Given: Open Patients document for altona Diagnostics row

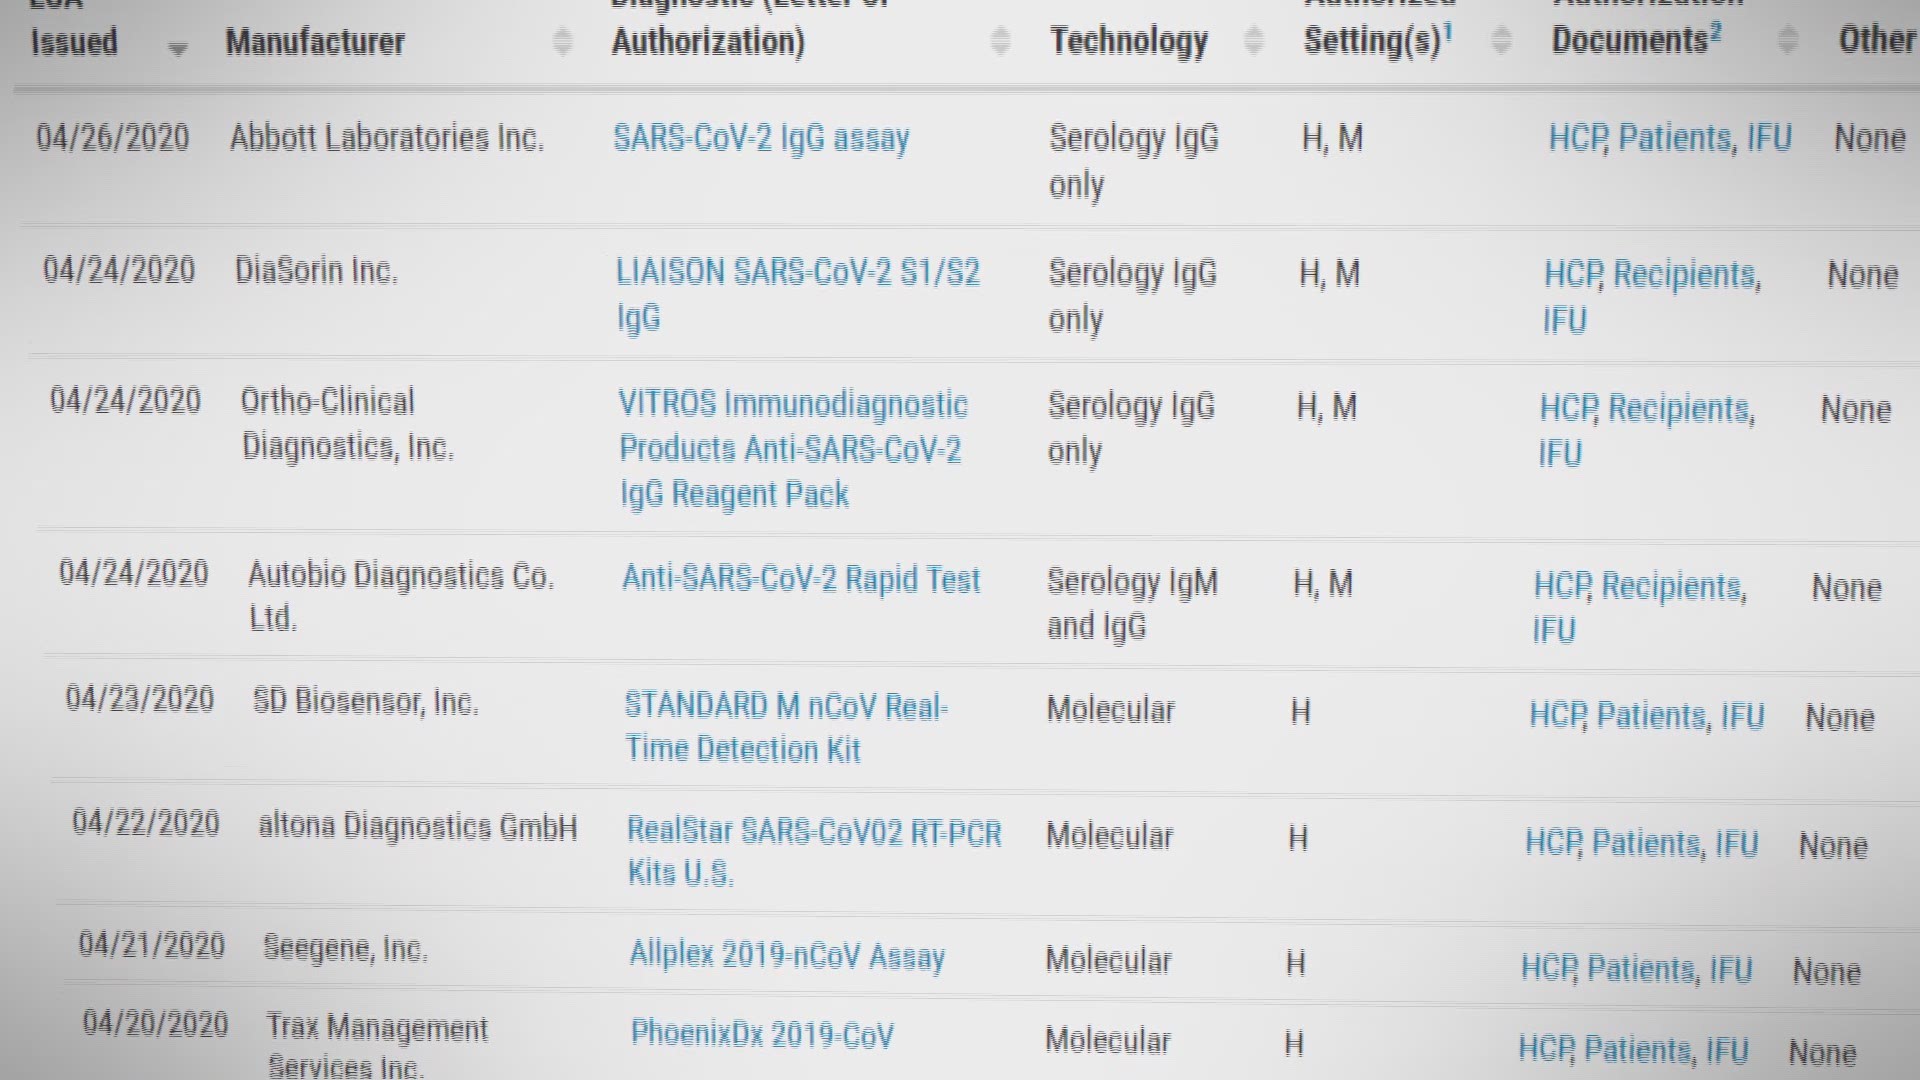Looking at the screenshot, I should pyautogui.click(x=1648, y=844).
